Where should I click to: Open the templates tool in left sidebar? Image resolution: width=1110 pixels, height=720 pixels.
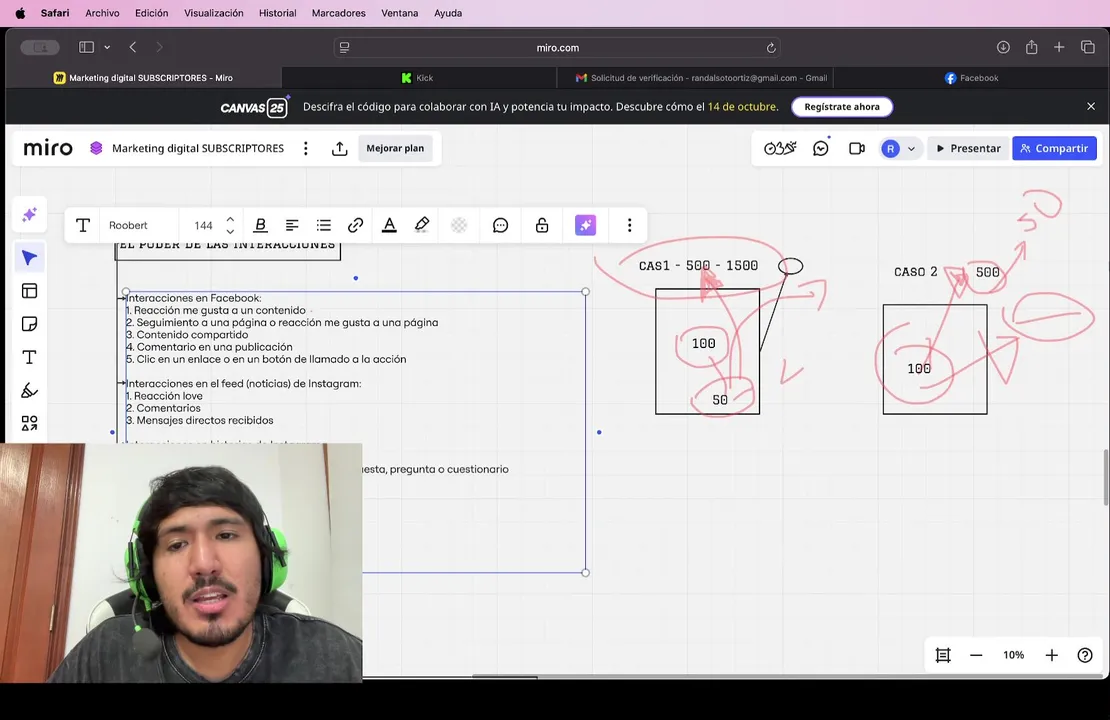pyautogui.click(x=29, y=291)
